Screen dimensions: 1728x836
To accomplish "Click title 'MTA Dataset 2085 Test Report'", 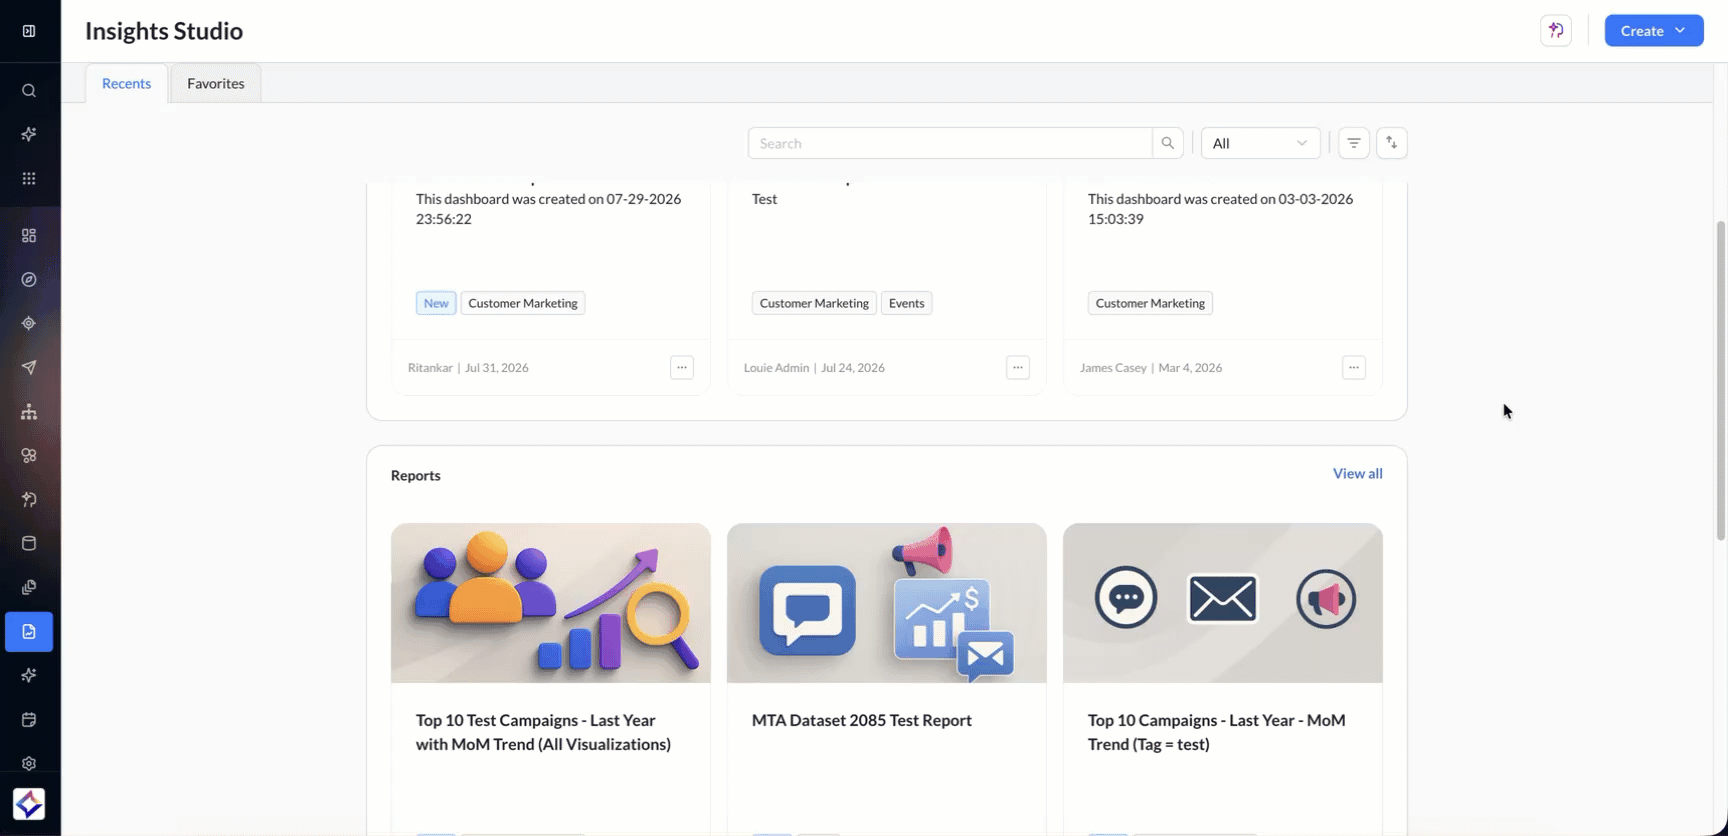I will [x=862, y=720].
